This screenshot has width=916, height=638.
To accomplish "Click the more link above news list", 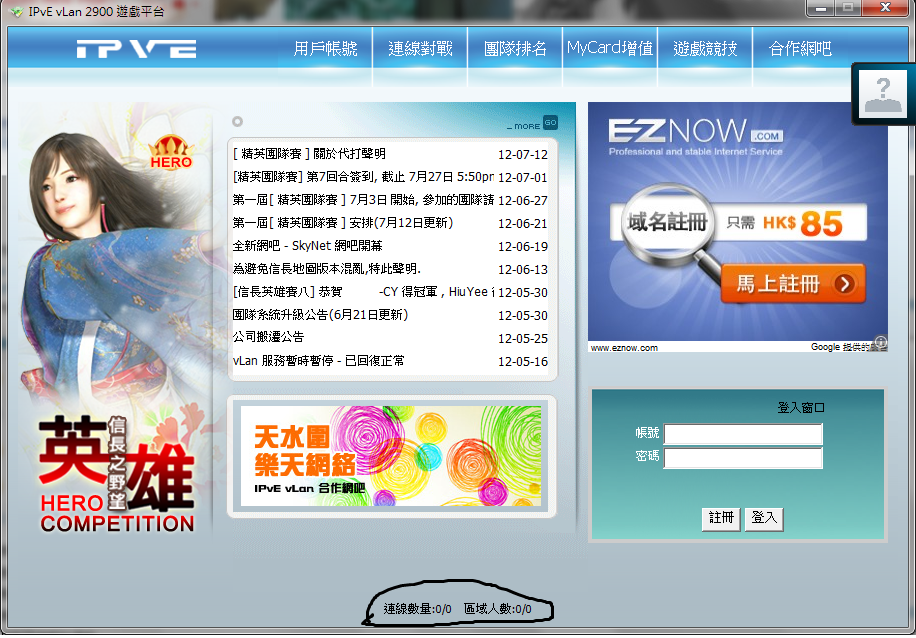I will (524, 126).
